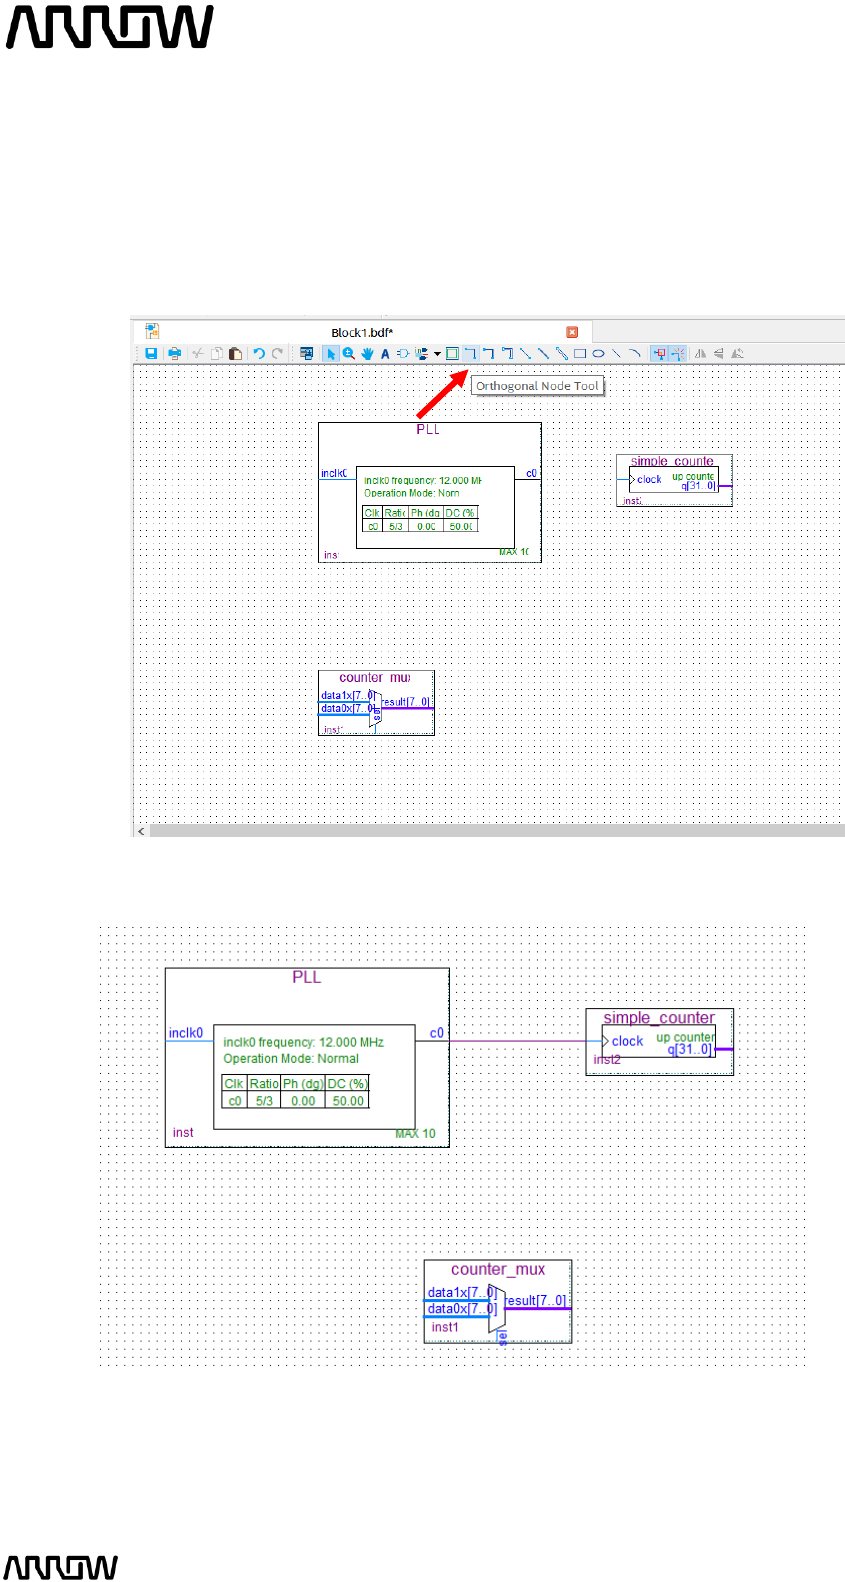Viewport: 845px width, 1582px height.
Task: Click the '5/3' ratio cell in the wired PLL
Action: [264, 1100]
